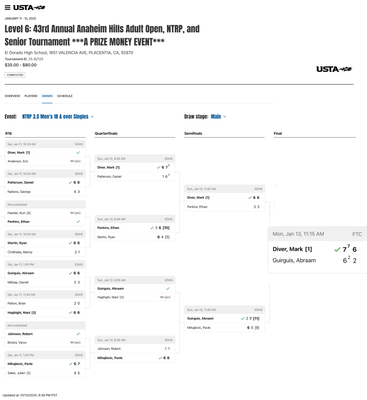Viewport: 367px width, 400px height.
Task: Click the green checkmark beside Diver, Mark in R16
Action: click(x=78, y=152)
